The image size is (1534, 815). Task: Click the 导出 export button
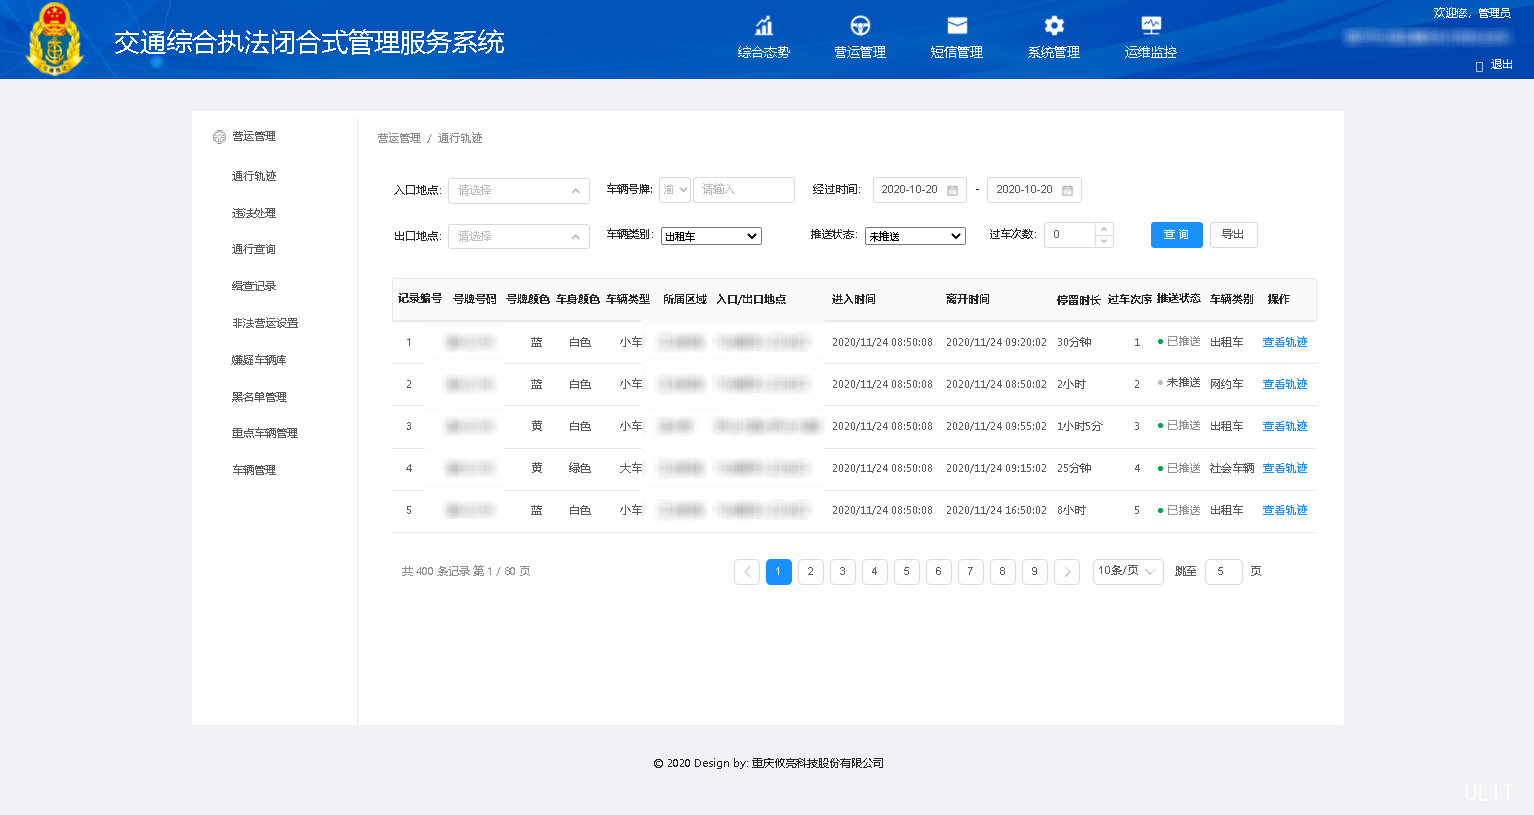[x=1233, y=234]
